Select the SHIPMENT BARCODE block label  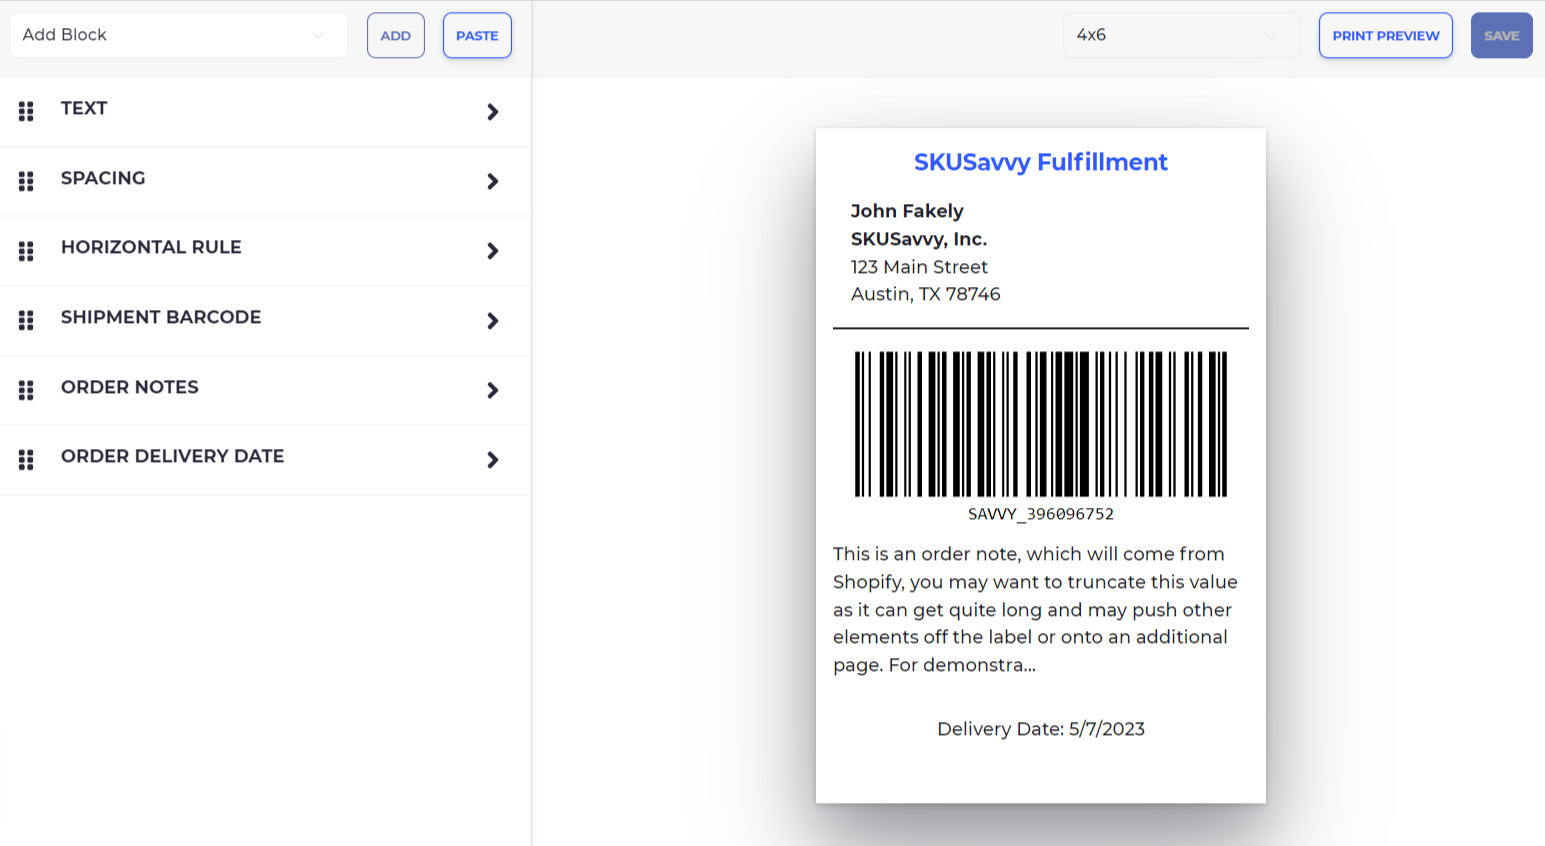point(161,317)
